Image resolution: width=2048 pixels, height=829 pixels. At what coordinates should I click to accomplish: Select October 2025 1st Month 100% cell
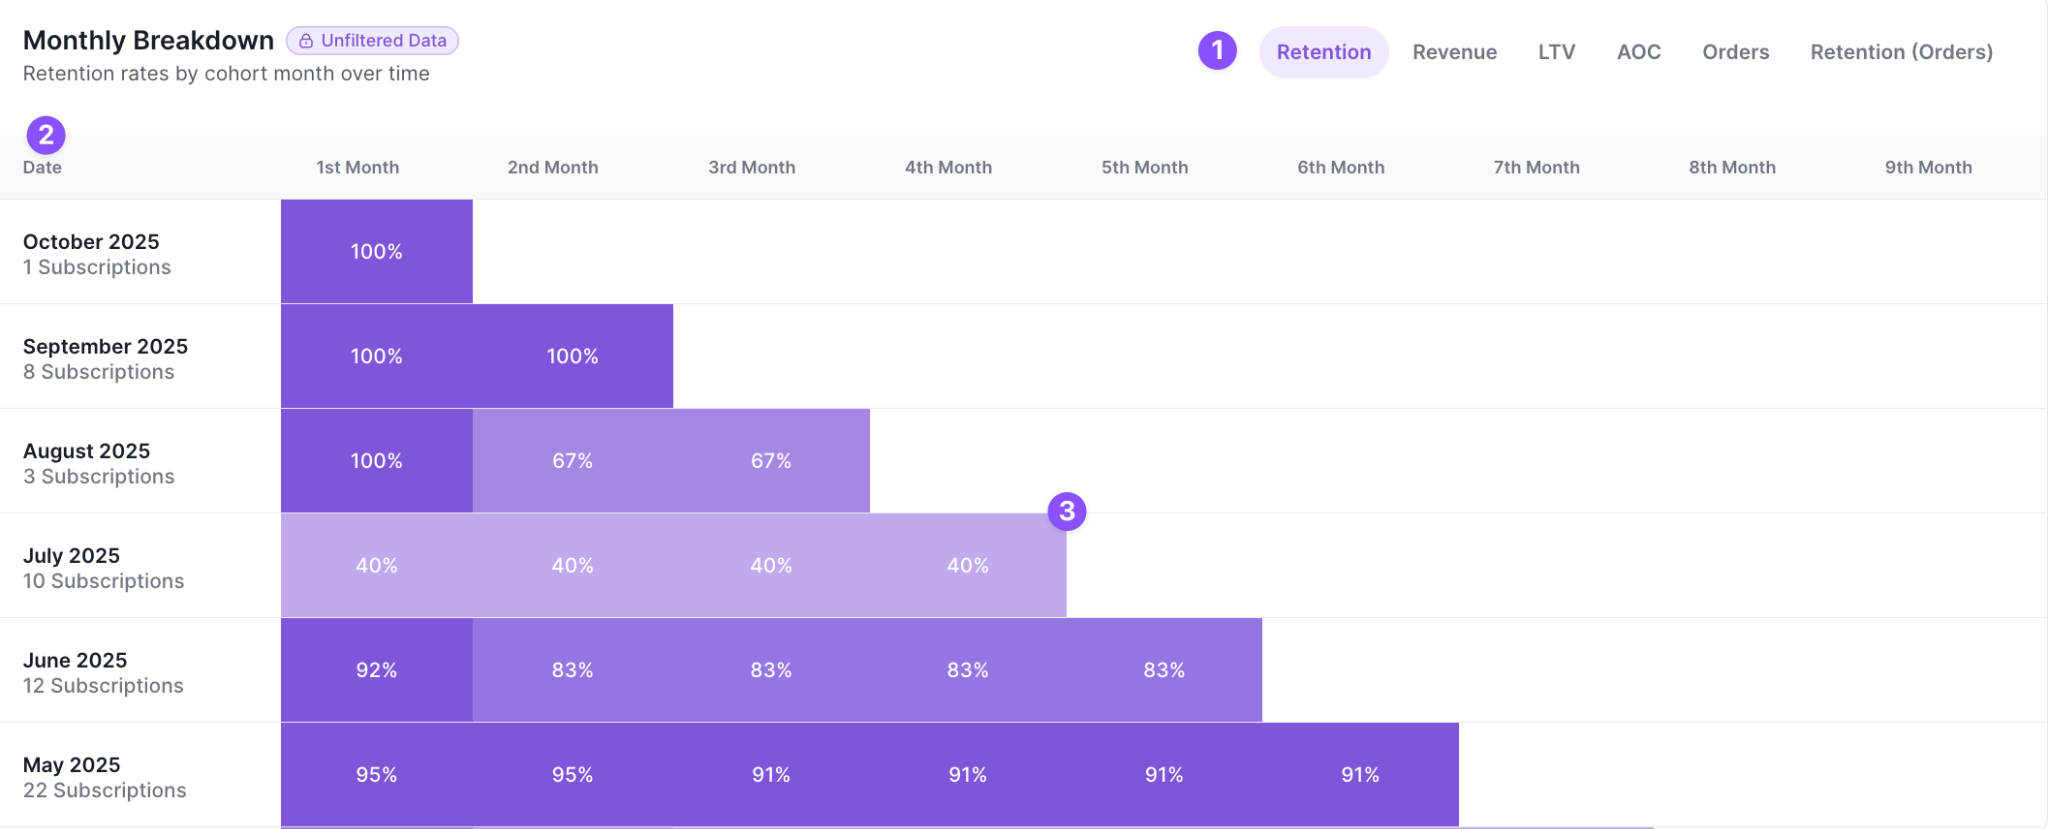tap(377, 252)
